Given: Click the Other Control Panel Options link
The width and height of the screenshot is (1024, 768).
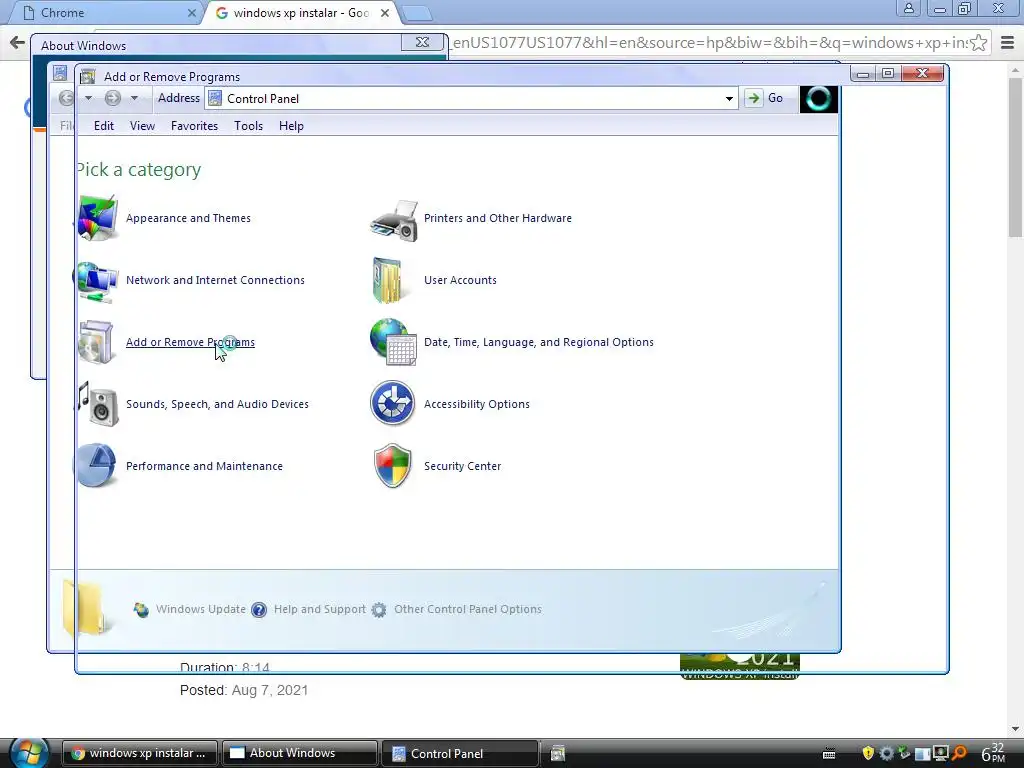Looking at the screenshot, I should (x=468, y=609).
